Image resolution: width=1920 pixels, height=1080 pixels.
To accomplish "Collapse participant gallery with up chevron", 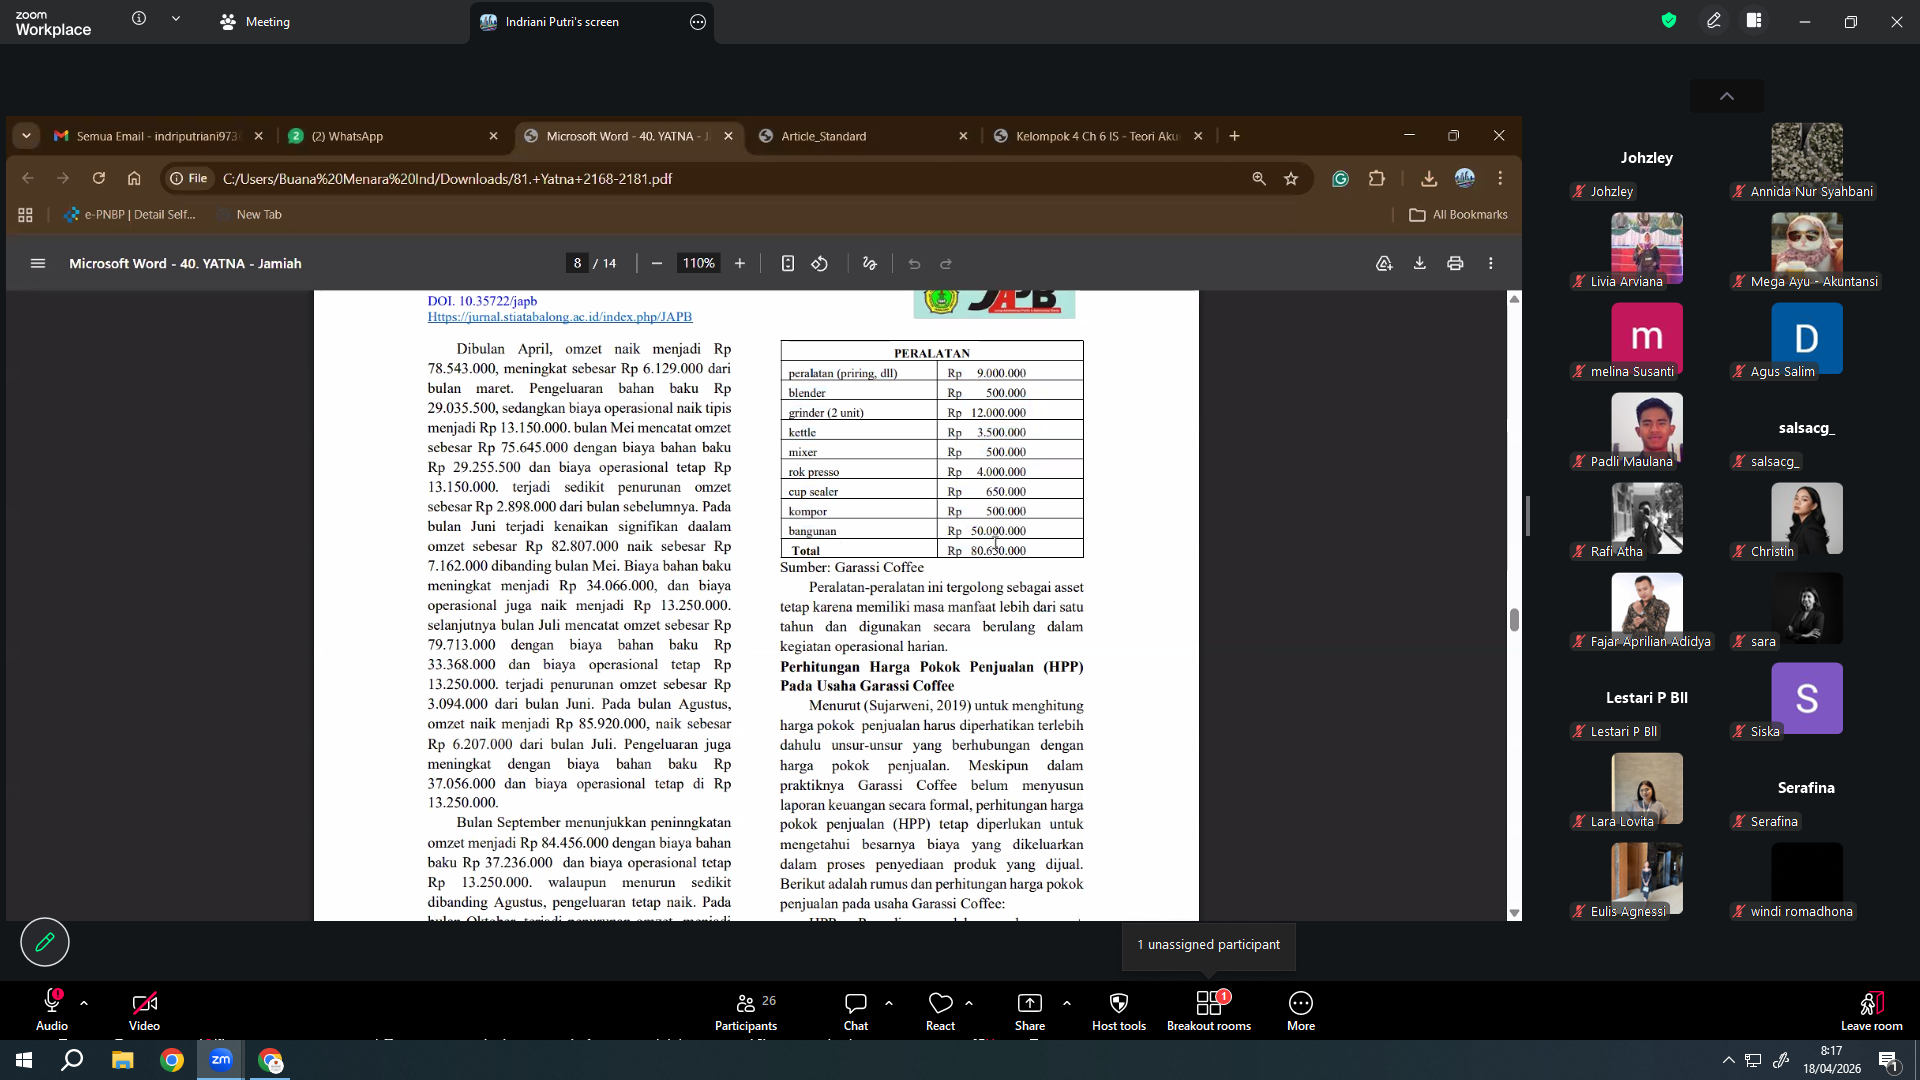I will click(x=1727, y=96).
